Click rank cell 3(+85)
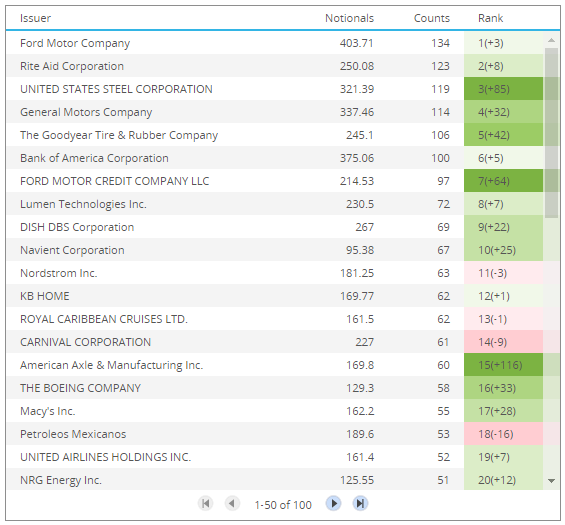565x525 pixels. (503, 89)
